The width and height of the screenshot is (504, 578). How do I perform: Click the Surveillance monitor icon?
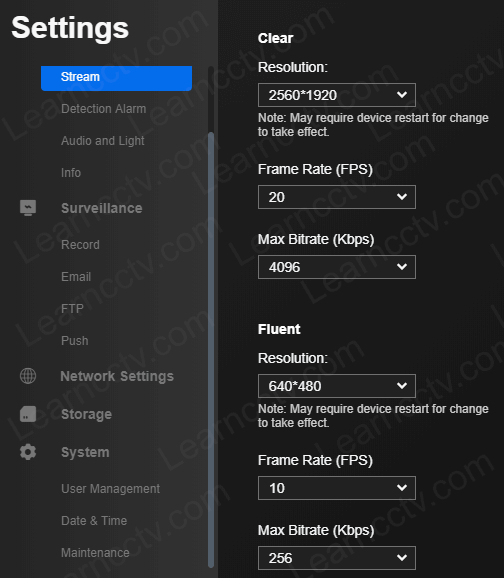coord(28,208)
